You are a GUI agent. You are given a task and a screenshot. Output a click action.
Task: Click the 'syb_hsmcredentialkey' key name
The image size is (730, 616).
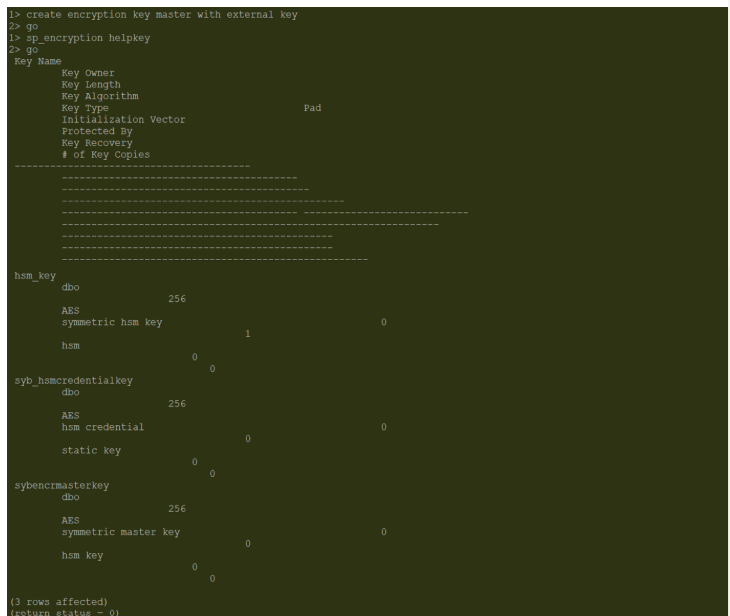click(x=74, y=381)
